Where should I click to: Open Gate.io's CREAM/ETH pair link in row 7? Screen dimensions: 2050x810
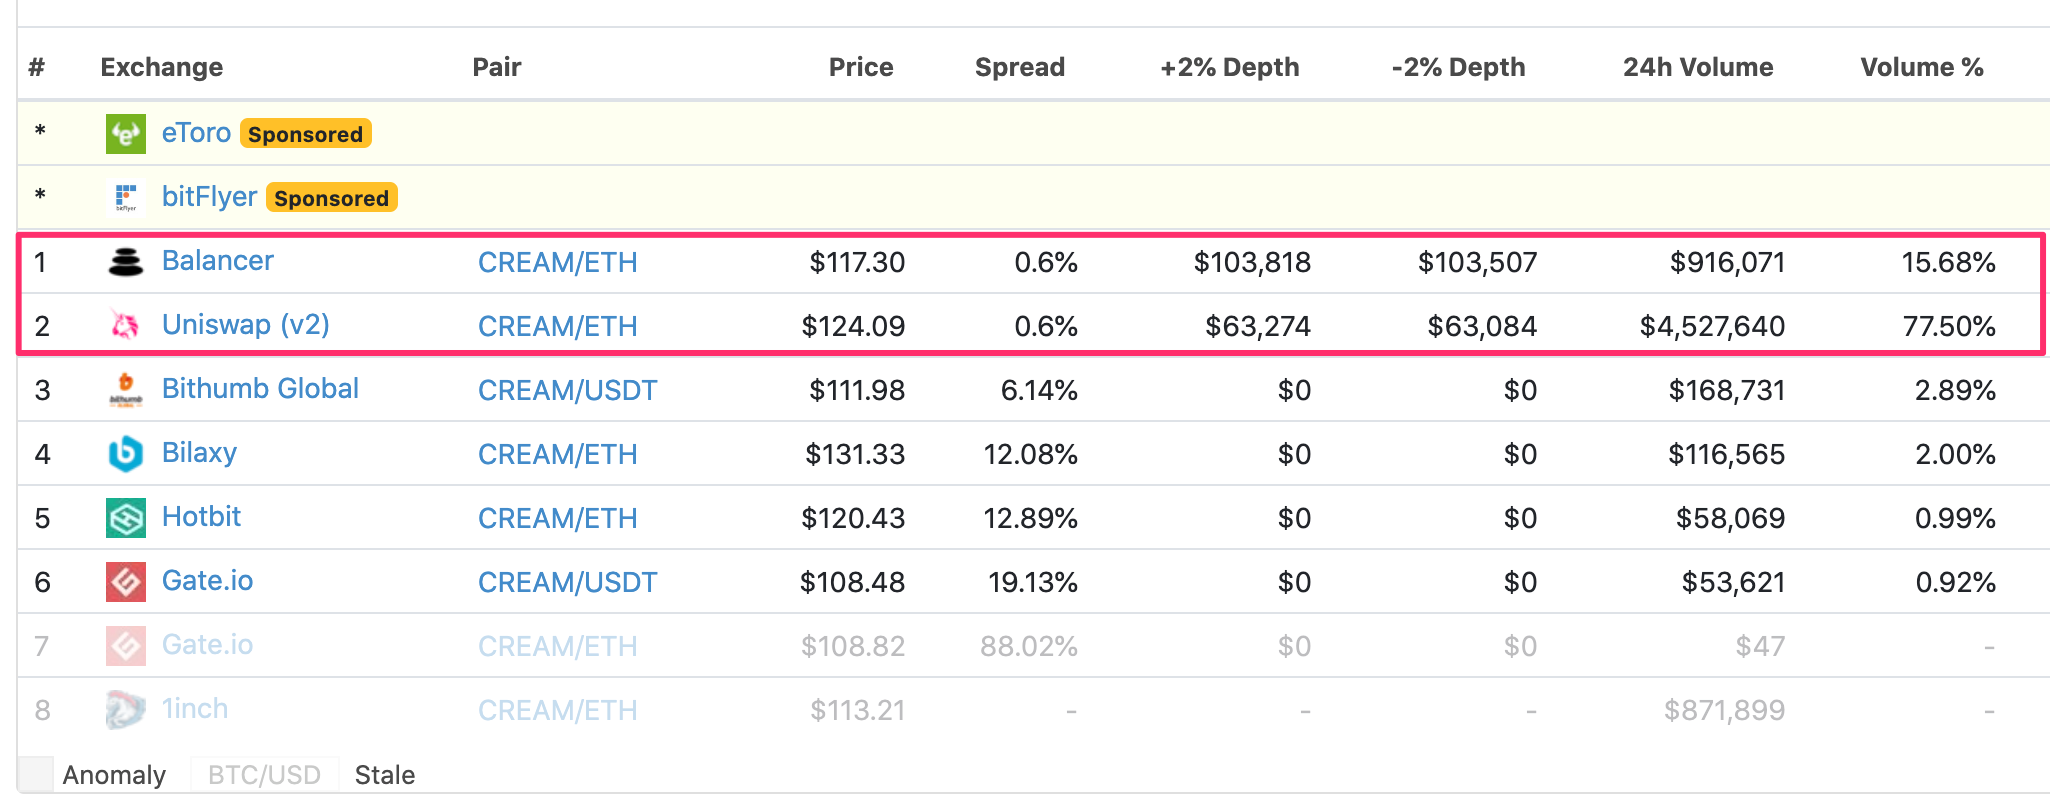pyautogui.click(x=557, y=646)
